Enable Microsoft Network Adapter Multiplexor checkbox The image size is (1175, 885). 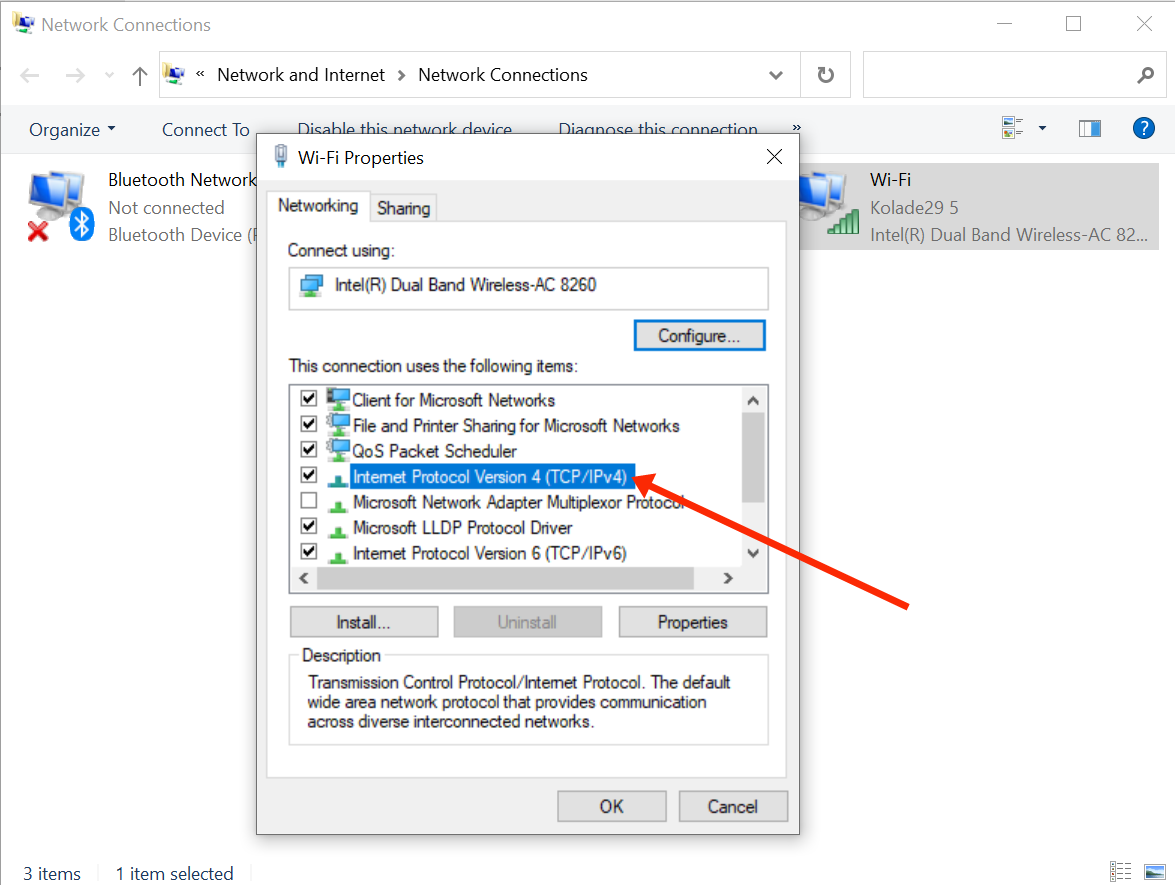[x=309, y=500]
